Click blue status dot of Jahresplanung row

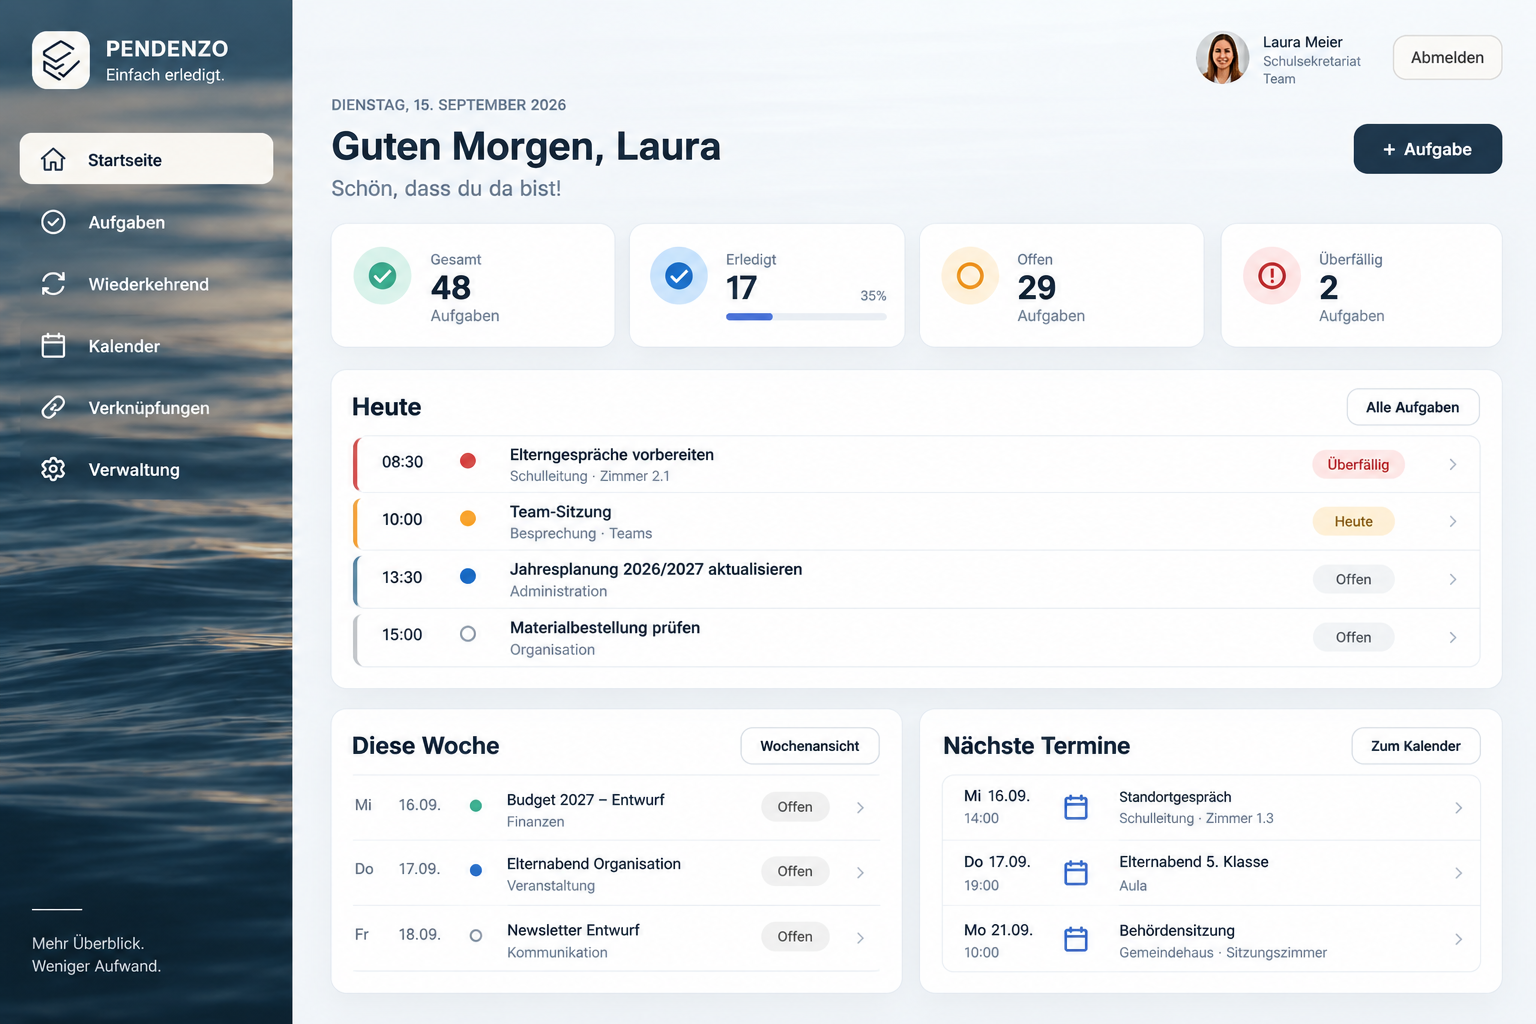coord(467,576)
